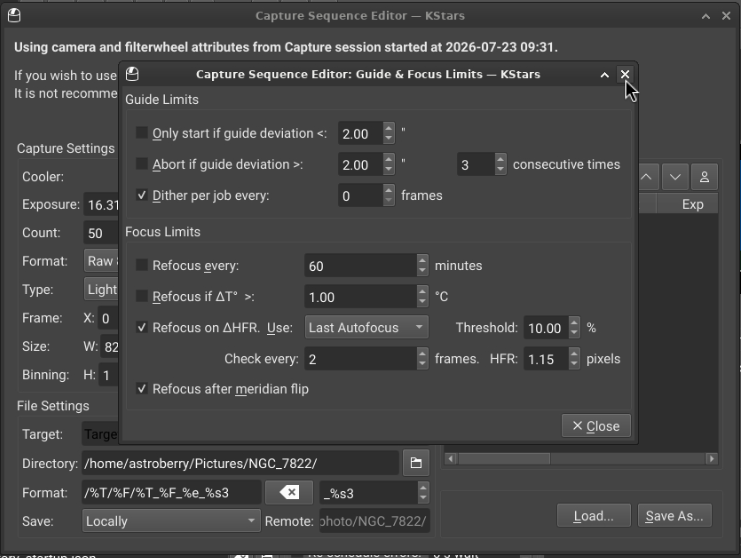This screenshot has height=558, width=741.
Task: Edit the consecutive times value field
Action: click(x=476, y=164)
